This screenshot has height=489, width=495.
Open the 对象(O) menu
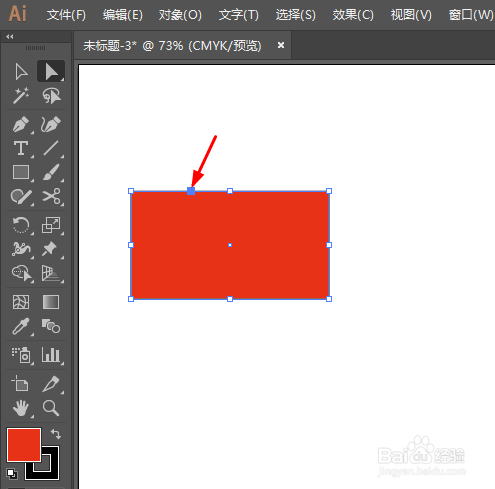[180, 15]
